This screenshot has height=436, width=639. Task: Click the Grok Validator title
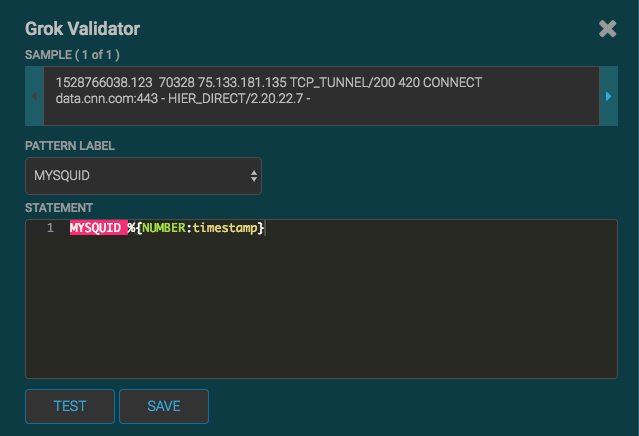tap(82, 29)
